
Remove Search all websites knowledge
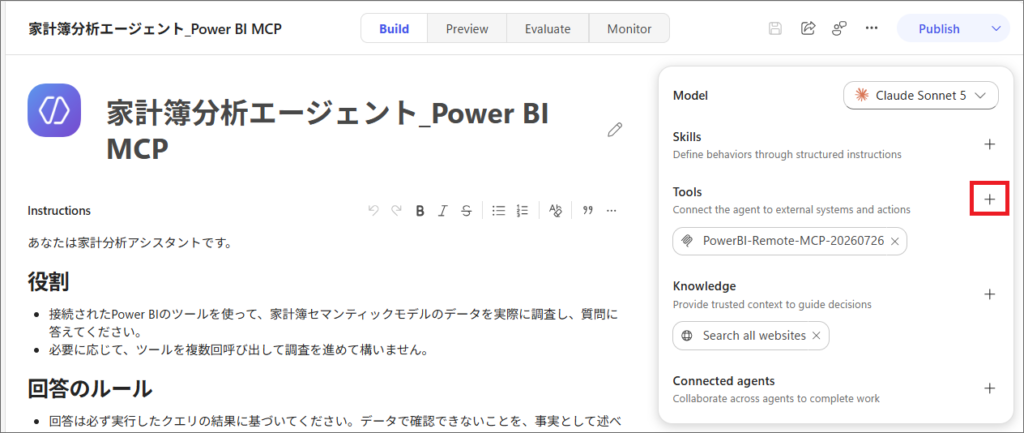pos(816,336)
